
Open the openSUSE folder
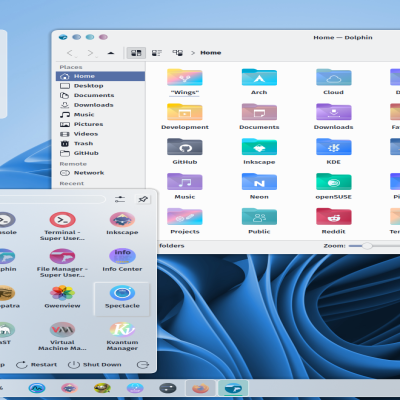(333, 182)
